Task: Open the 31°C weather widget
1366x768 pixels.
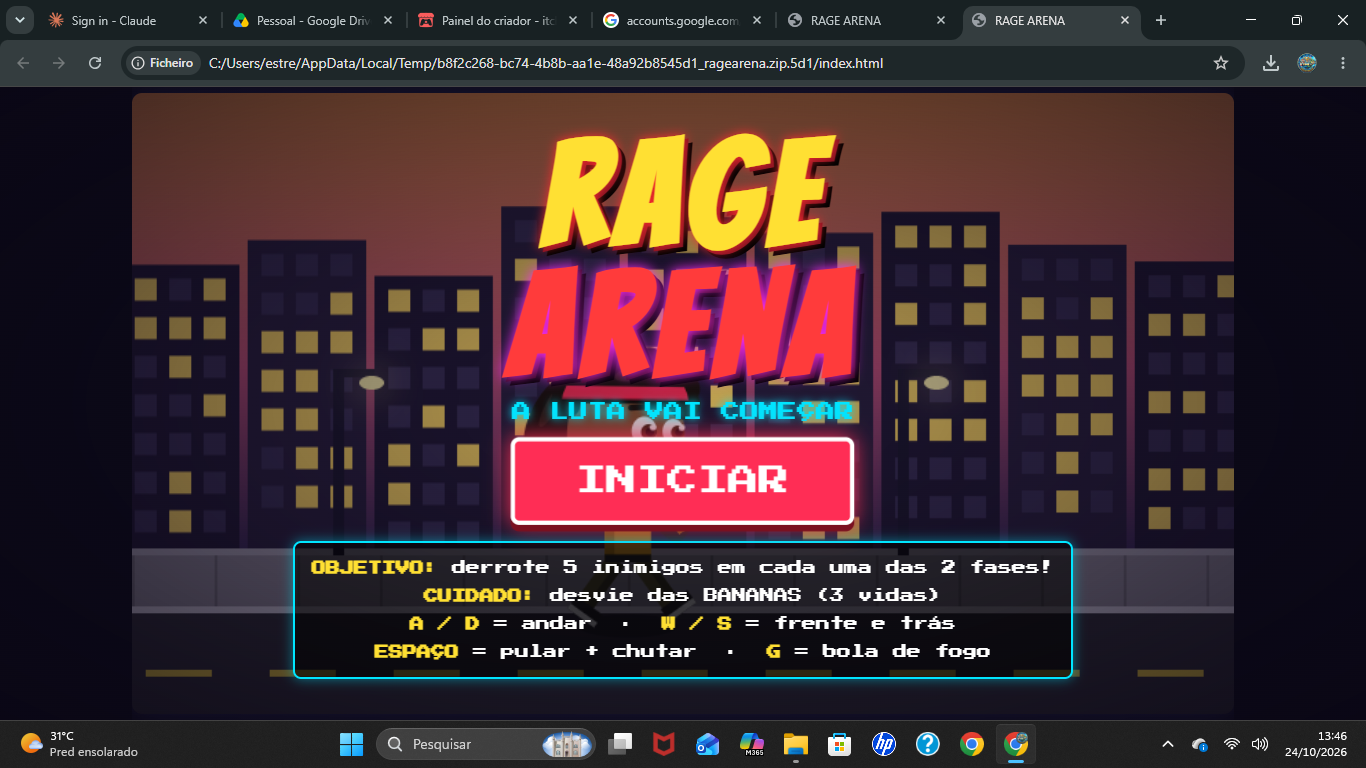Action: coord(80,744)
